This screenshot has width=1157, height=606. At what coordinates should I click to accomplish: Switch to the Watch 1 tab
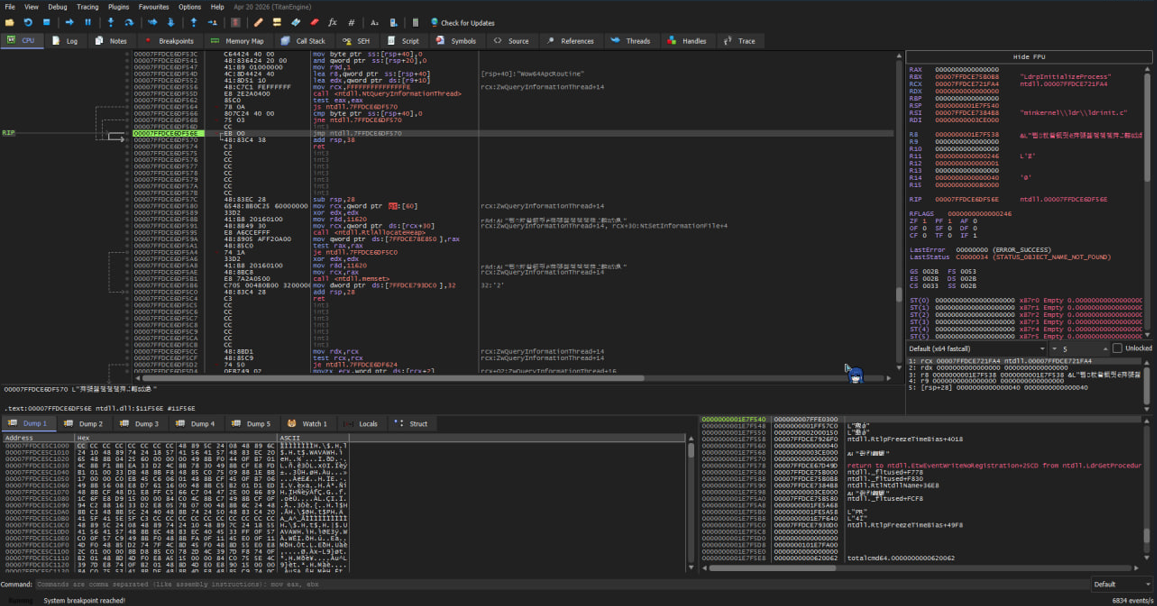point(307,424)
